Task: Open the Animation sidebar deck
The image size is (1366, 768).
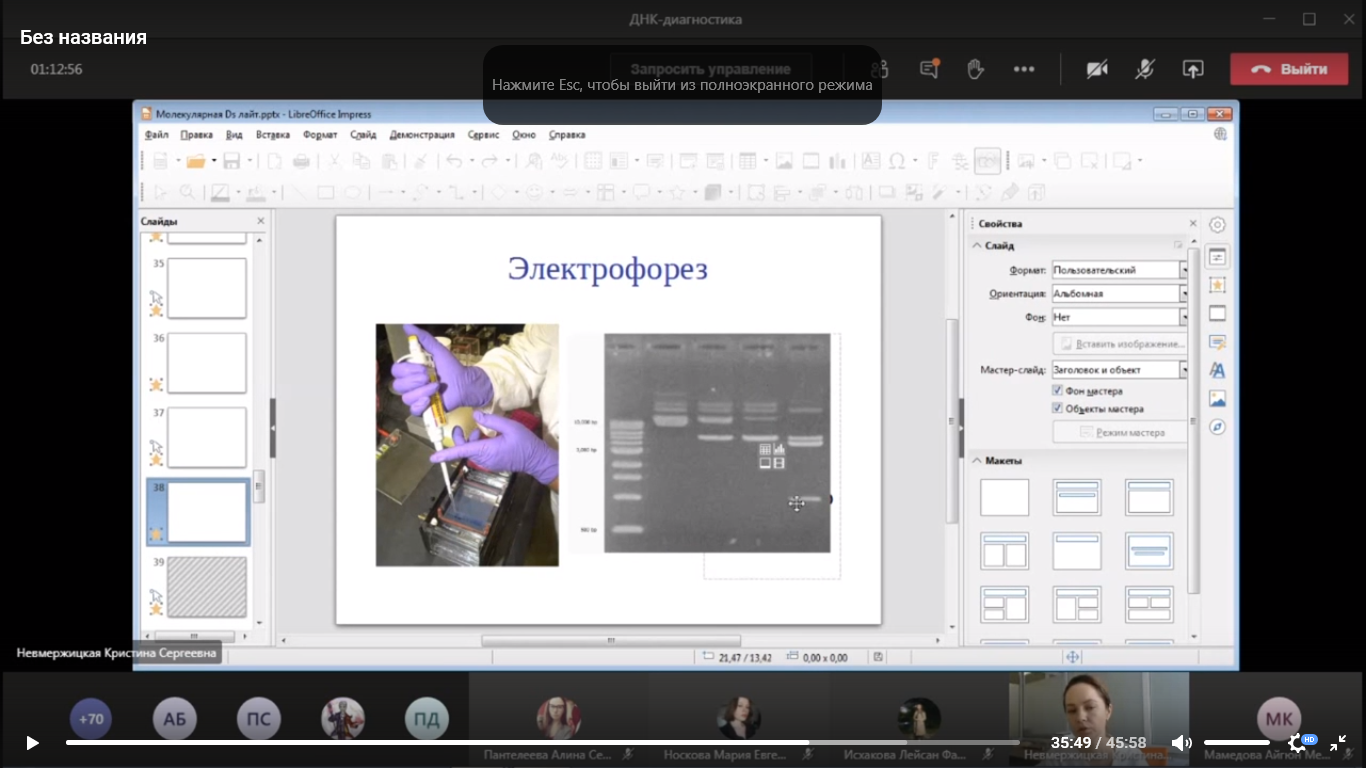Action: 1217,285
